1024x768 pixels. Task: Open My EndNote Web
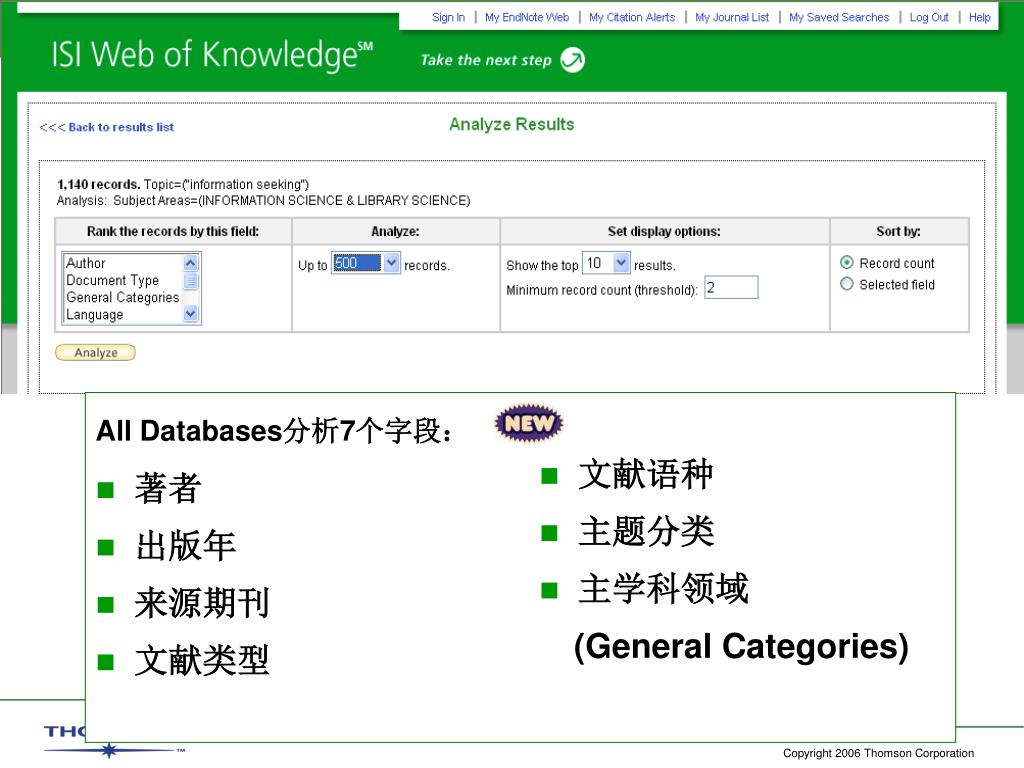pos(527,17)
